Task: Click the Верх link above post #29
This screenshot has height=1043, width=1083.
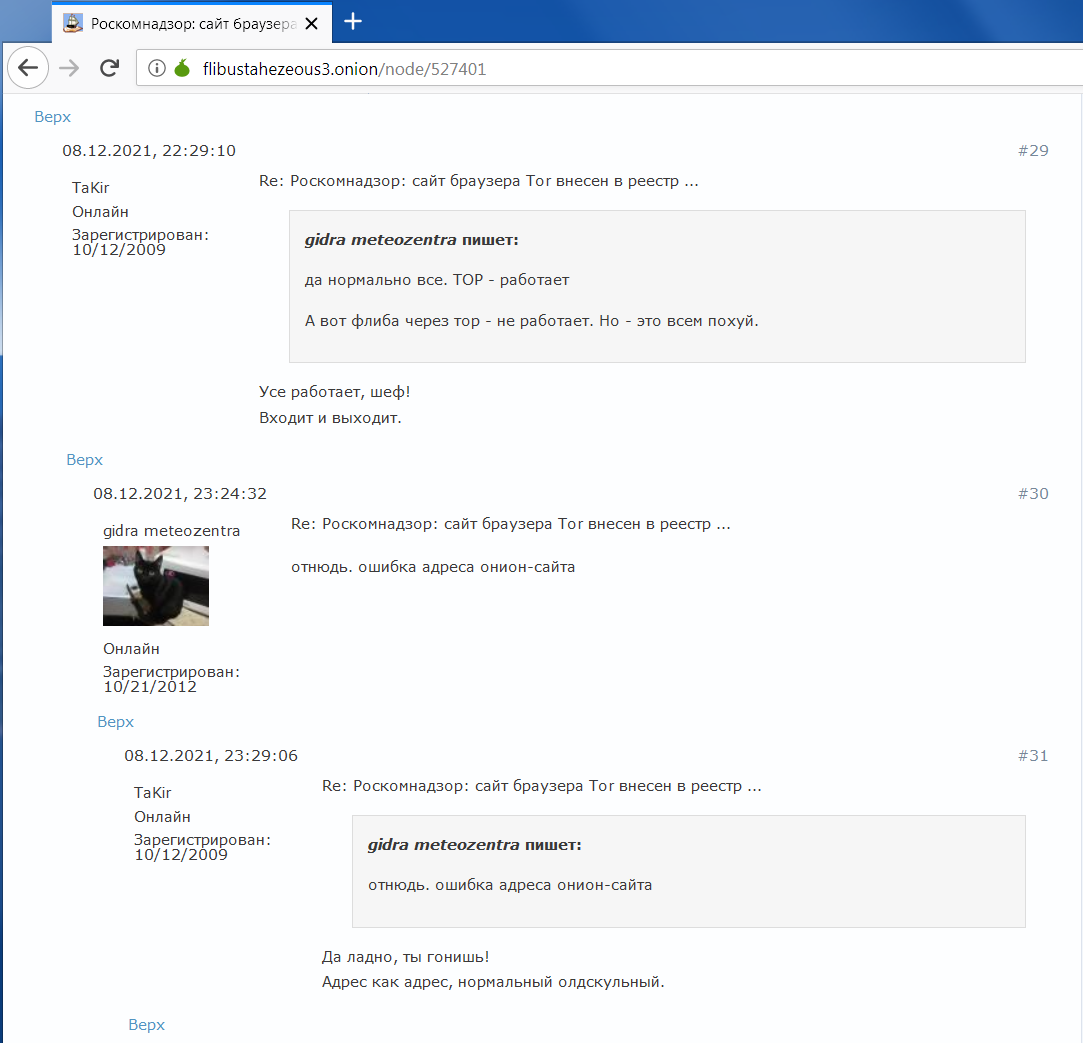Action: coord(52,117)
